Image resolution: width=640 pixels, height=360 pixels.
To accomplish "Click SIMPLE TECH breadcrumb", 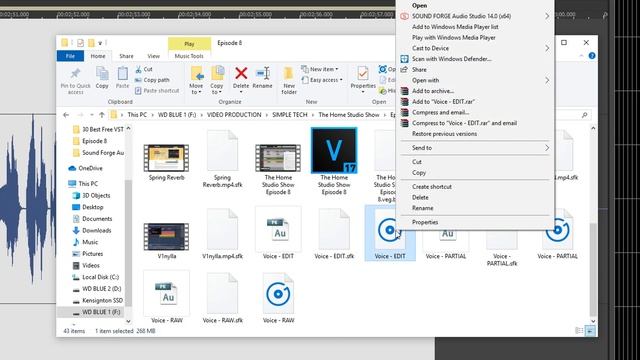I will (x=289, y=115).
